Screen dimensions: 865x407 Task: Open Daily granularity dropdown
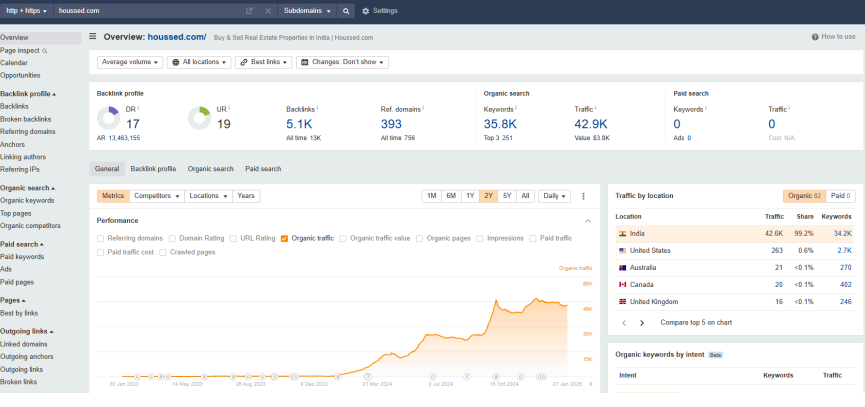coord(554,196)
